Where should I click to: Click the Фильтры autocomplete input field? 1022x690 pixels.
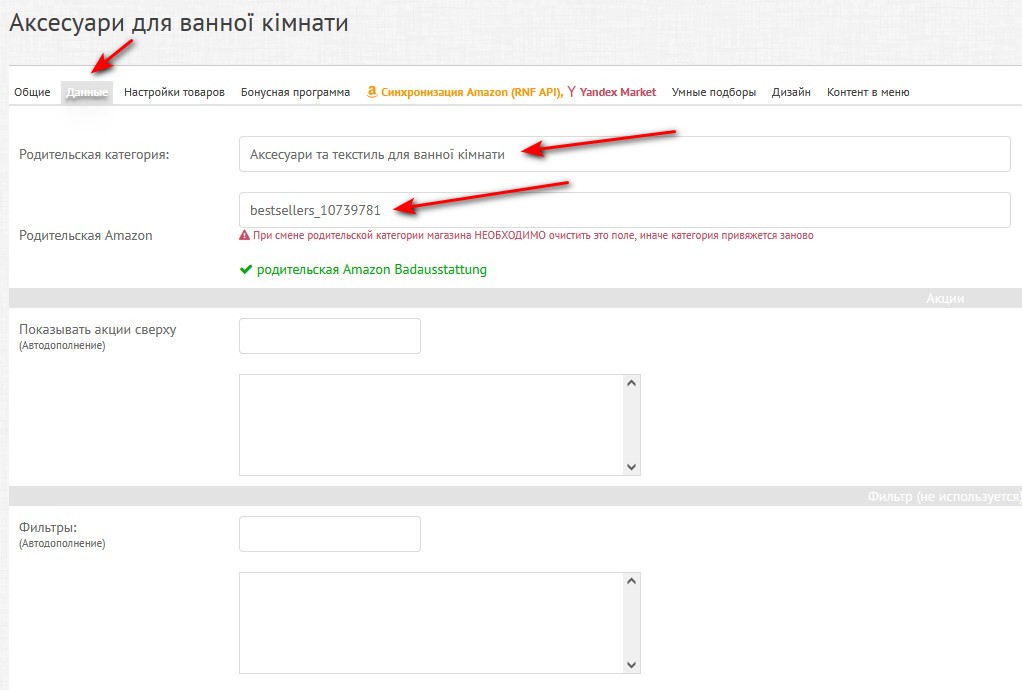[x=329, y=534]
